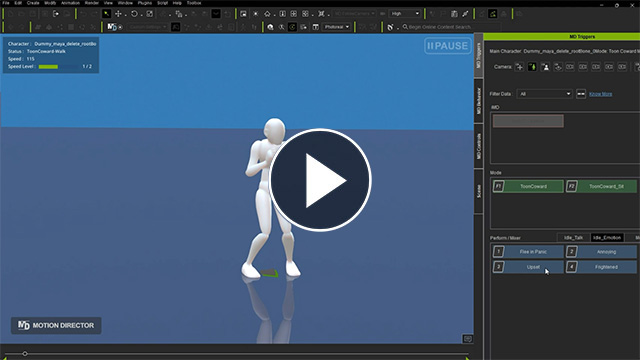
Task: Open the Create menu
Action: [33, 3]
